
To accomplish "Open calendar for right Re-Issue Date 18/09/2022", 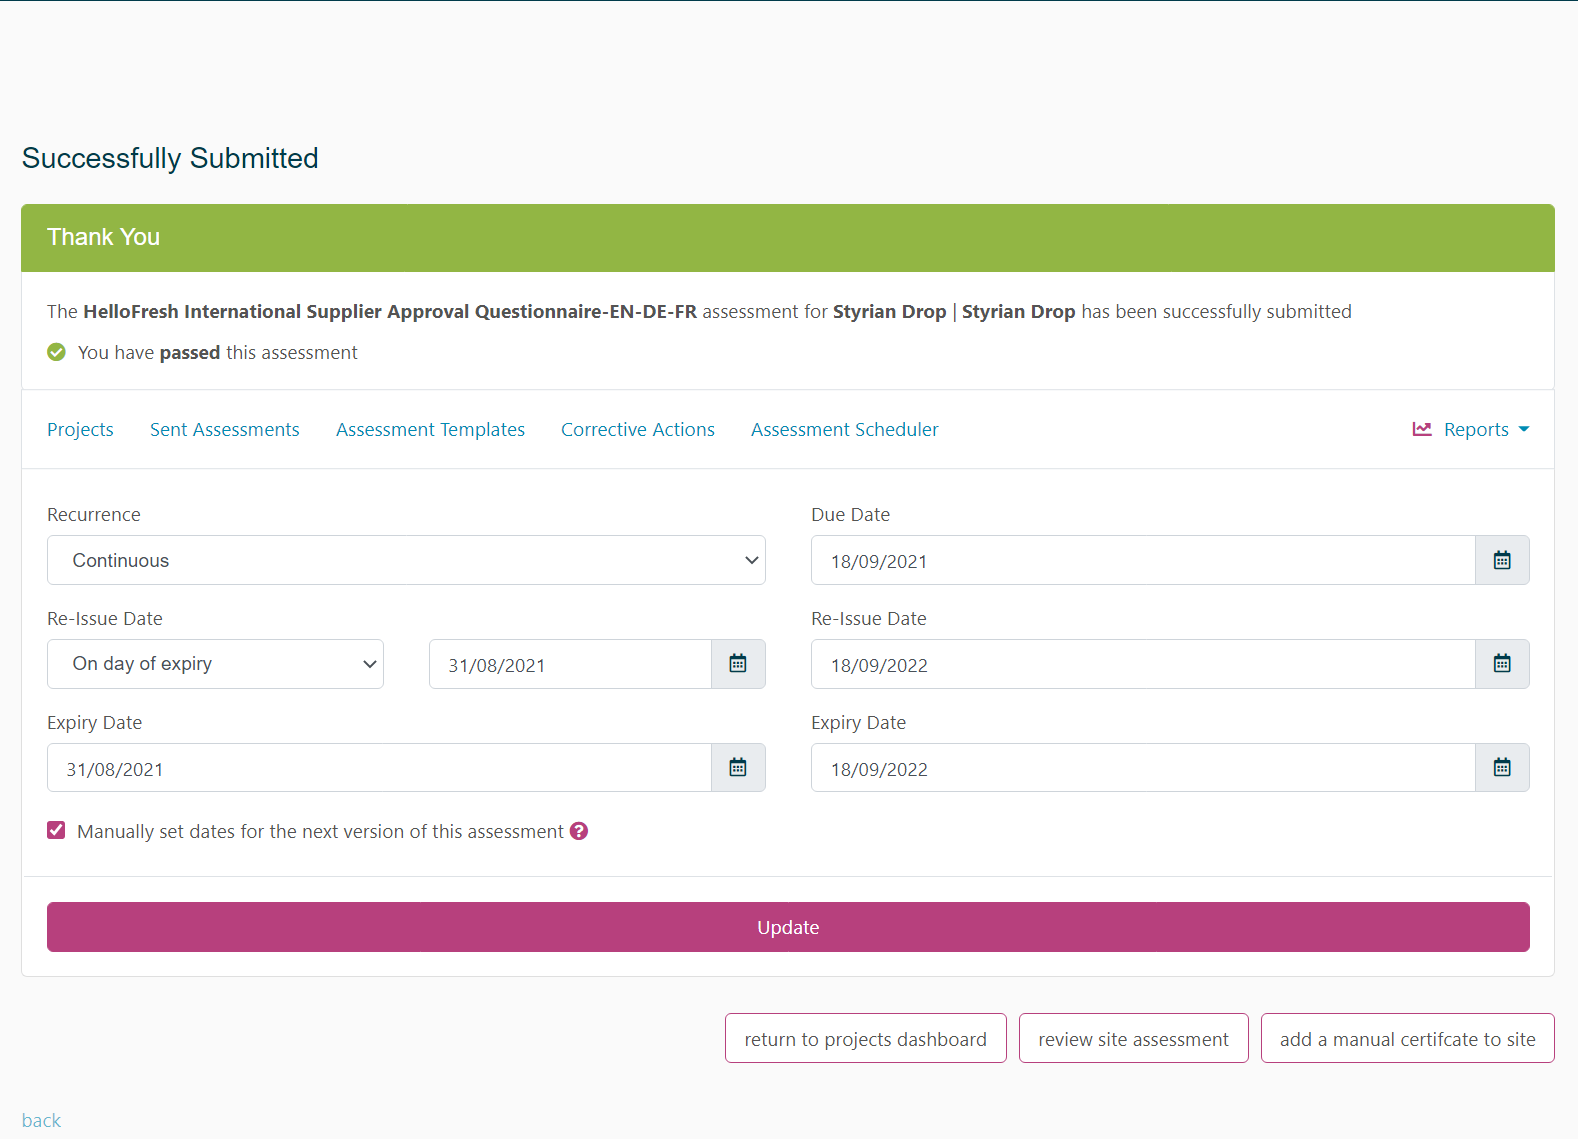I will (x=1501, y=664).
